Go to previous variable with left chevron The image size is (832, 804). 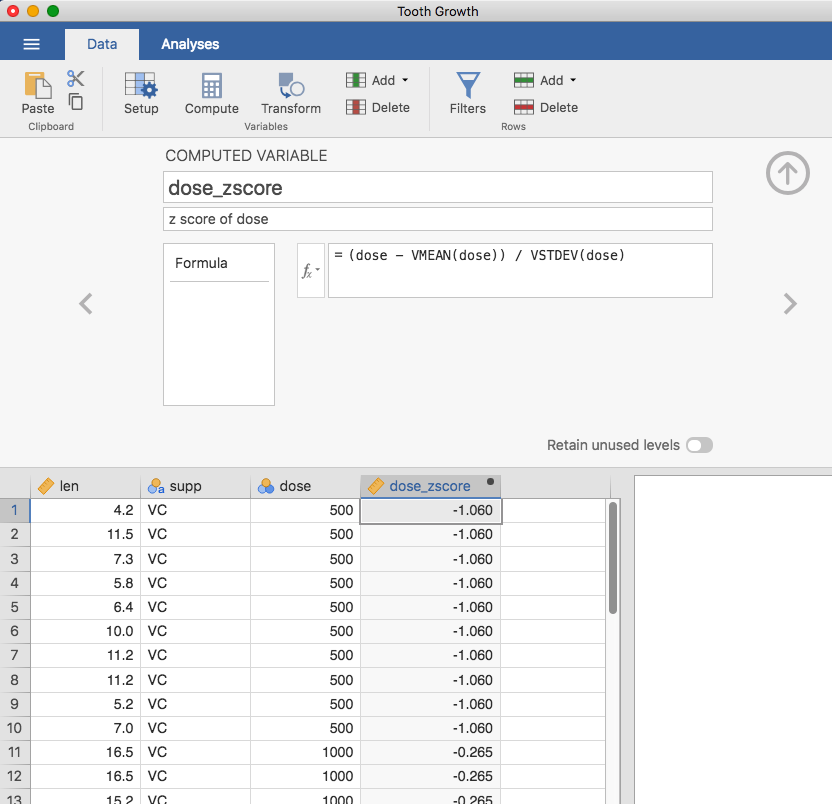pos(86,304)
